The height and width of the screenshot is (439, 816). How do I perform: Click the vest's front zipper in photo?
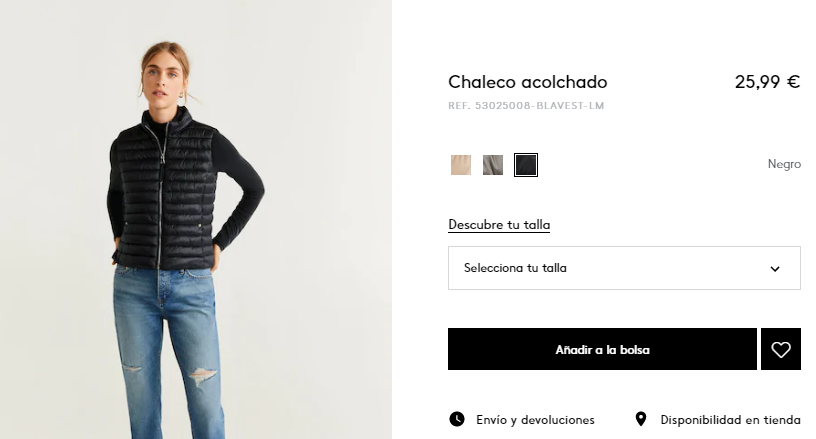click(x=160, y=198)
